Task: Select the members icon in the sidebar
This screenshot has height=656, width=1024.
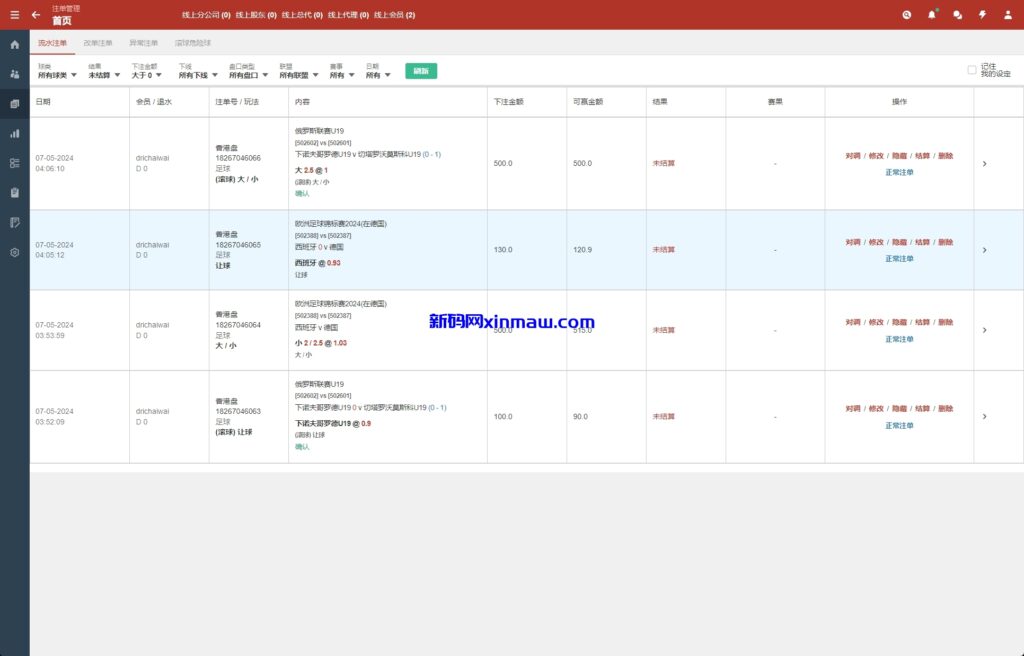Action: (x=14, y=72)
